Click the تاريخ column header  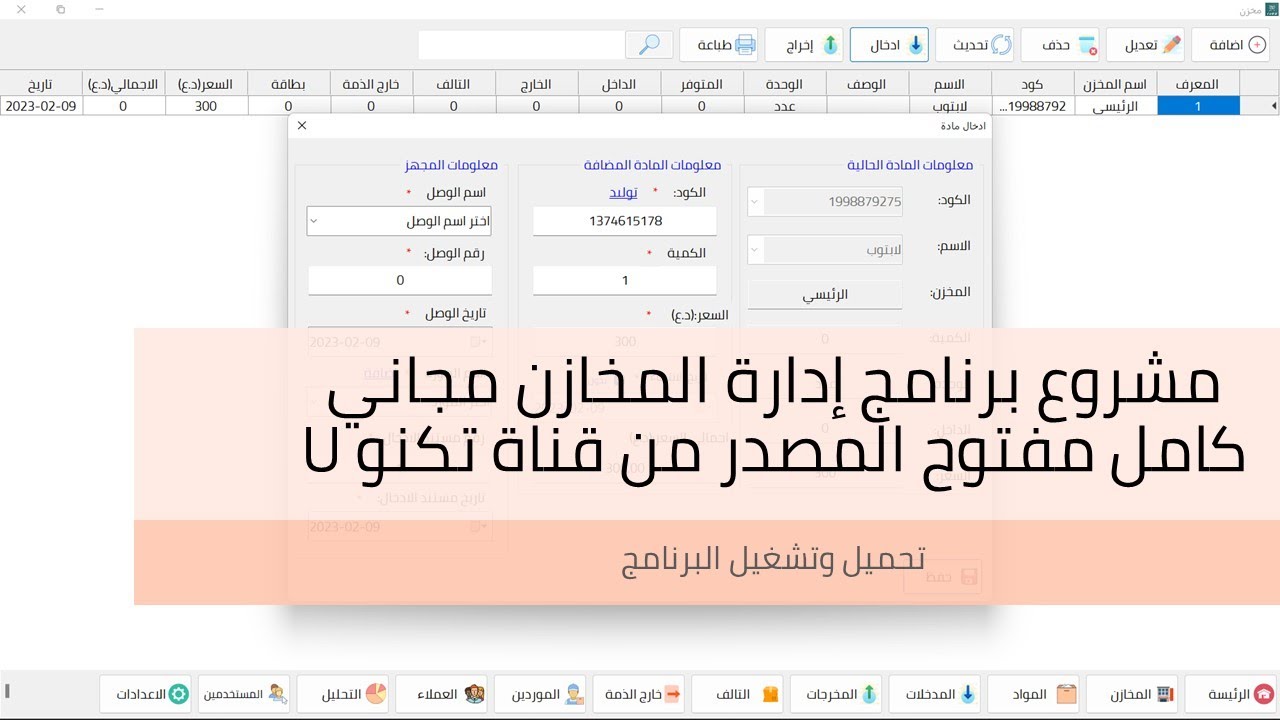tap(41, 84)
